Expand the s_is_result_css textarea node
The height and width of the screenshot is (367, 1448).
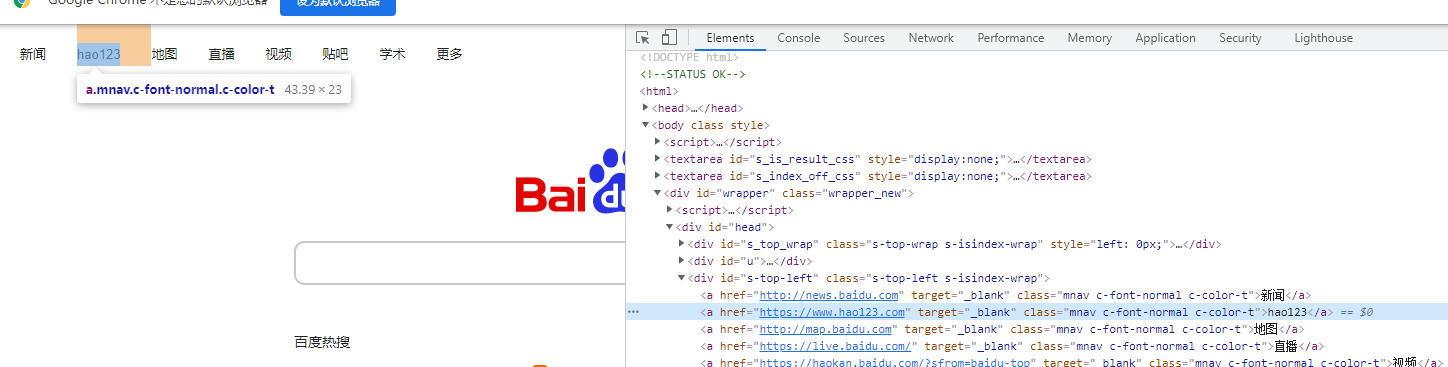[658, 159]
